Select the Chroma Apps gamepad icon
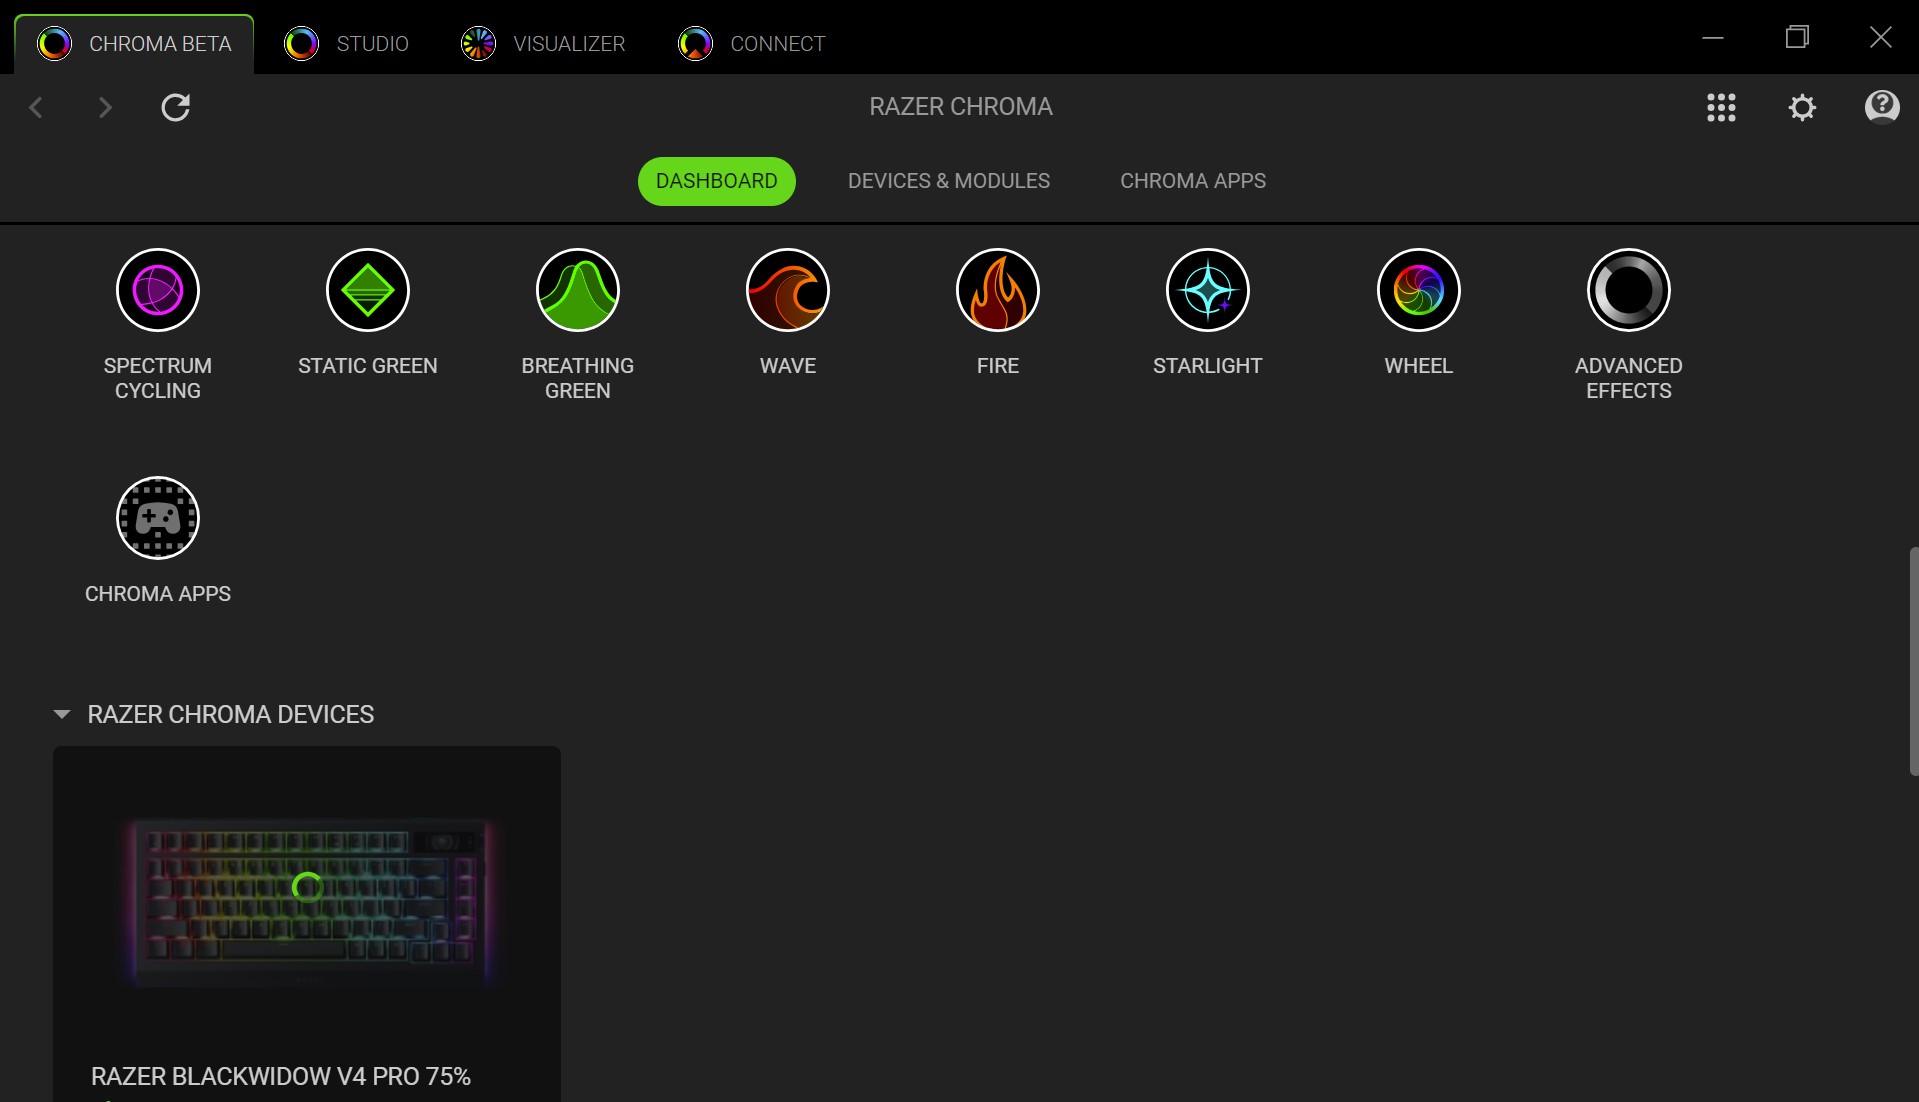Image resolution: width=1919 pixels, height=1102 pixels. 158,518
